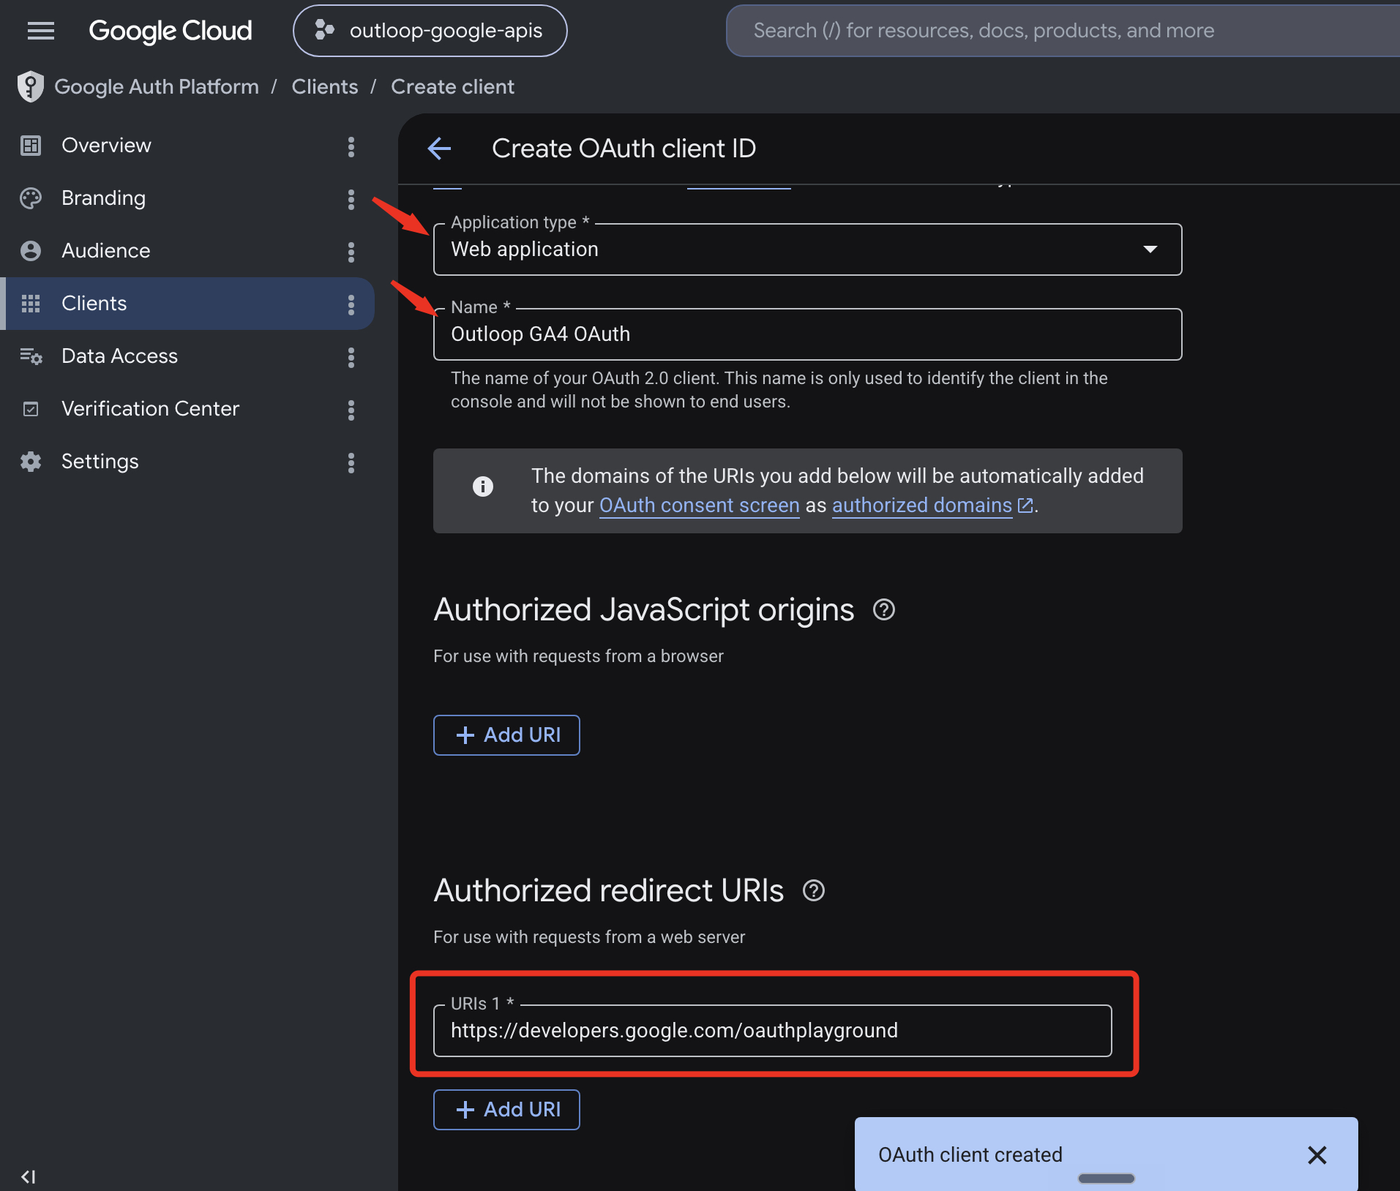Open the OAuth consent screen link

pos(699,505)
